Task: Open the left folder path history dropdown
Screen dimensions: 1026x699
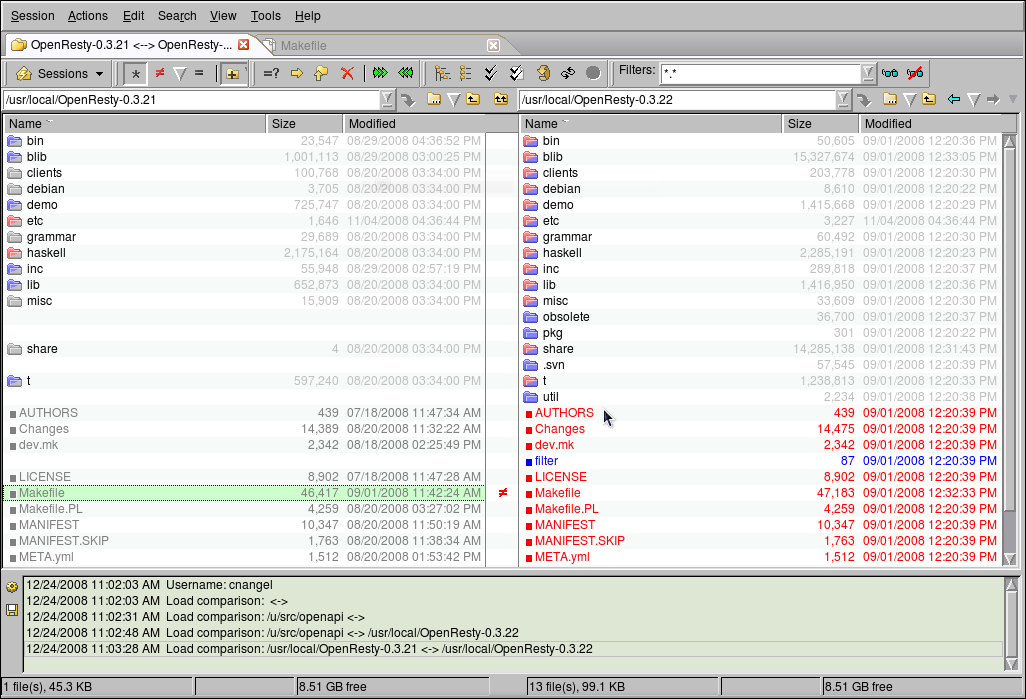Action: point(387,99)
